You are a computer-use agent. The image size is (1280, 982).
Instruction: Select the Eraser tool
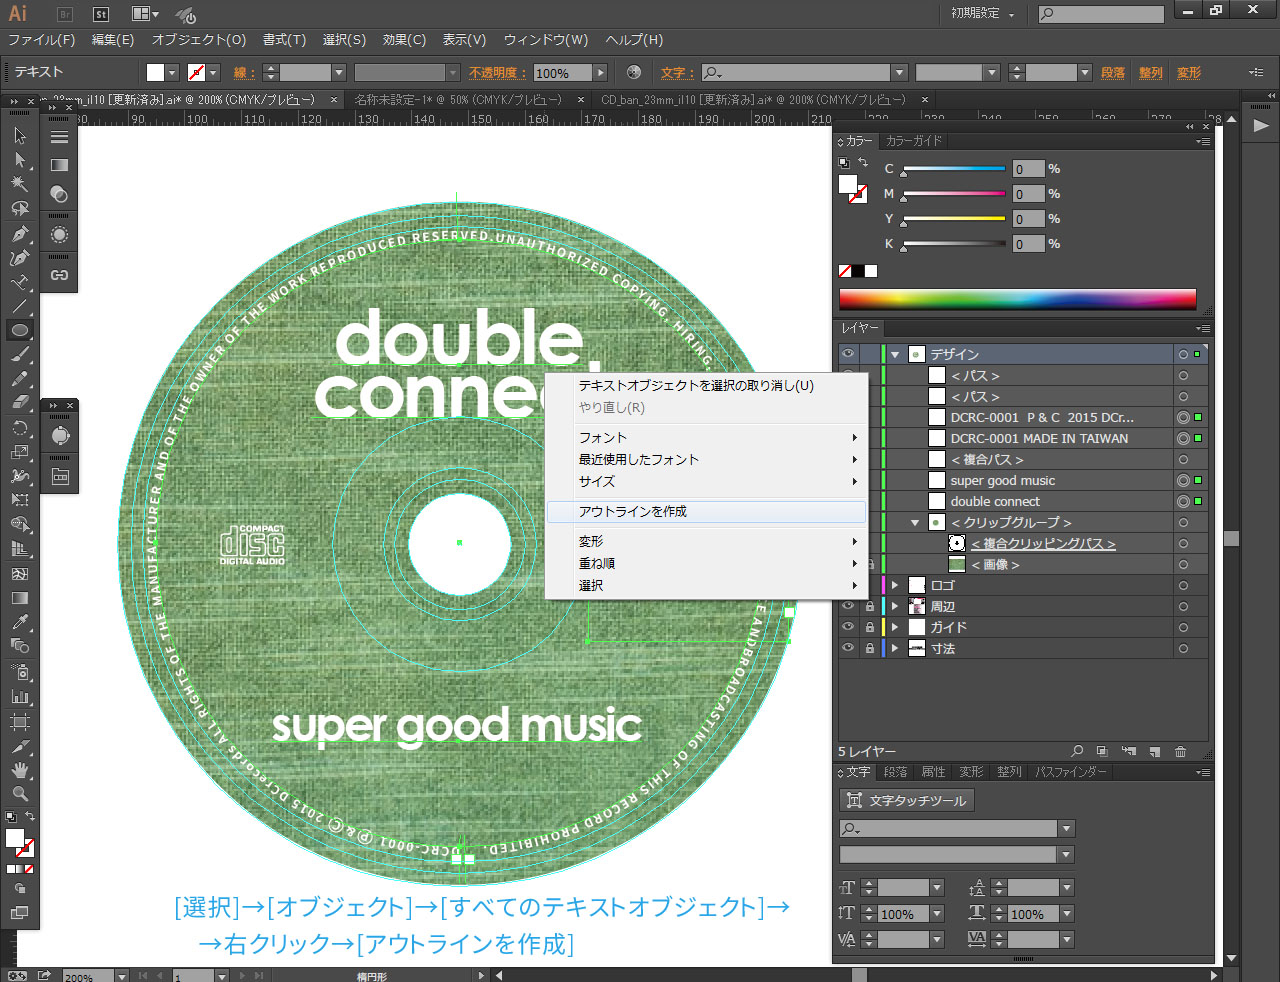click(19, 403)
